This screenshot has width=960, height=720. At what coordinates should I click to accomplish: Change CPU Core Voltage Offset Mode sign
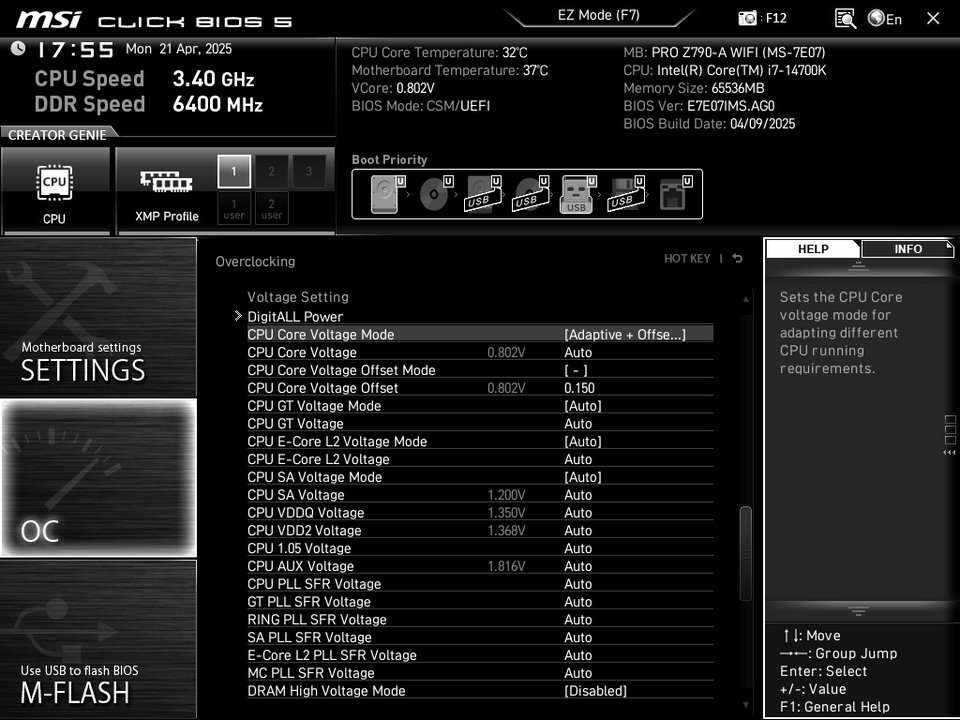click(576, 370)
